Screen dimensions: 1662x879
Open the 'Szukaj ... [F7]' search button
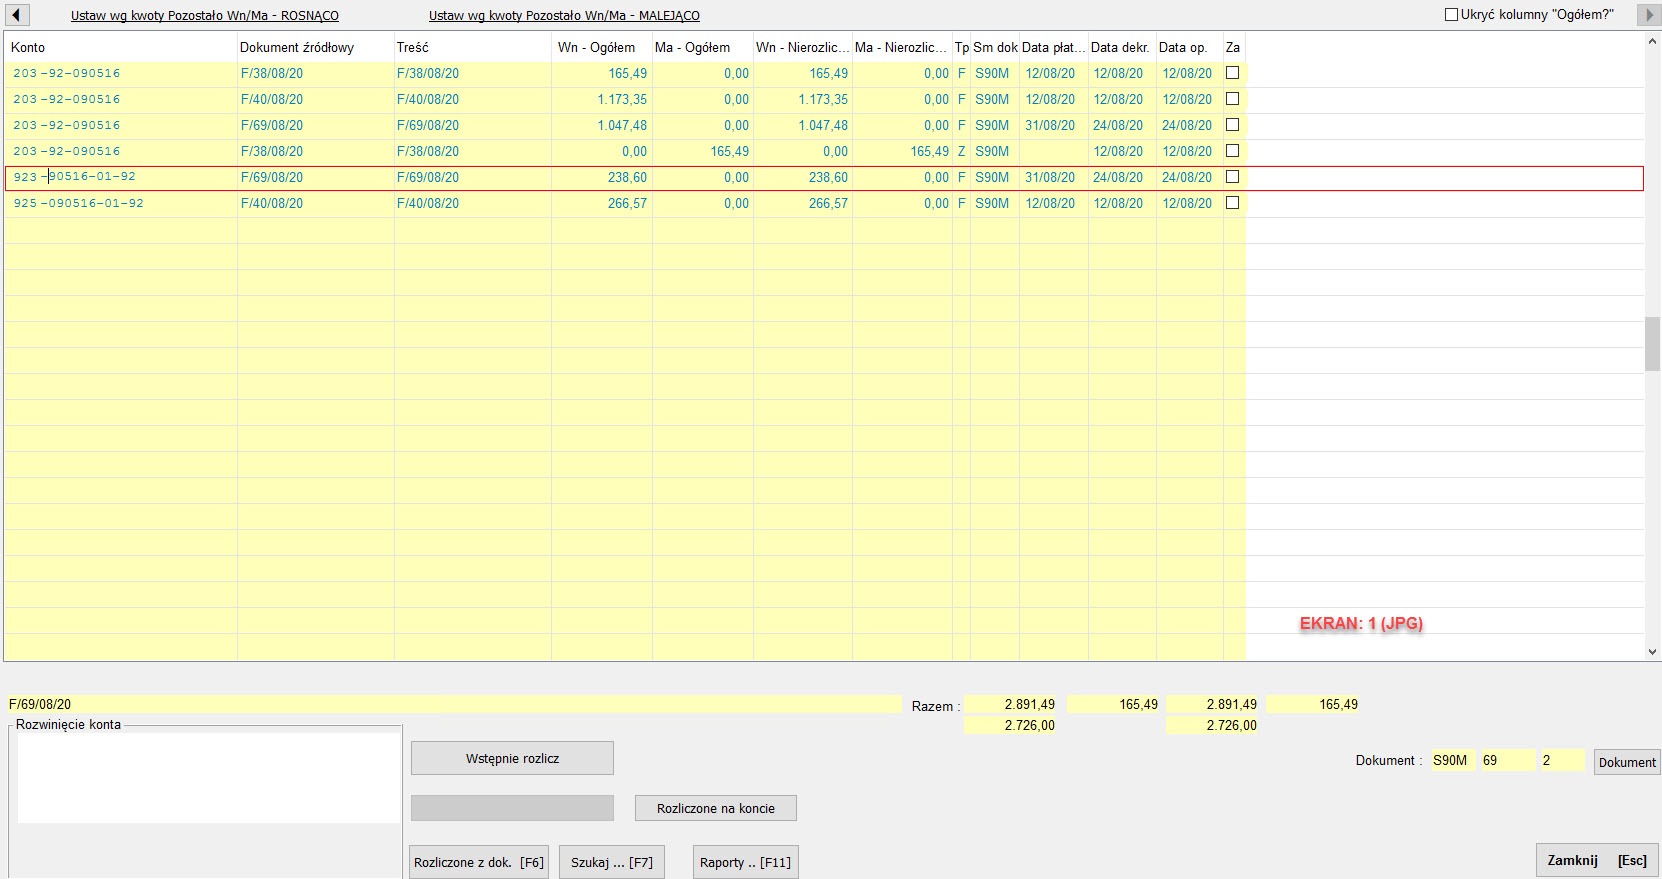click(x=611, y=862)
